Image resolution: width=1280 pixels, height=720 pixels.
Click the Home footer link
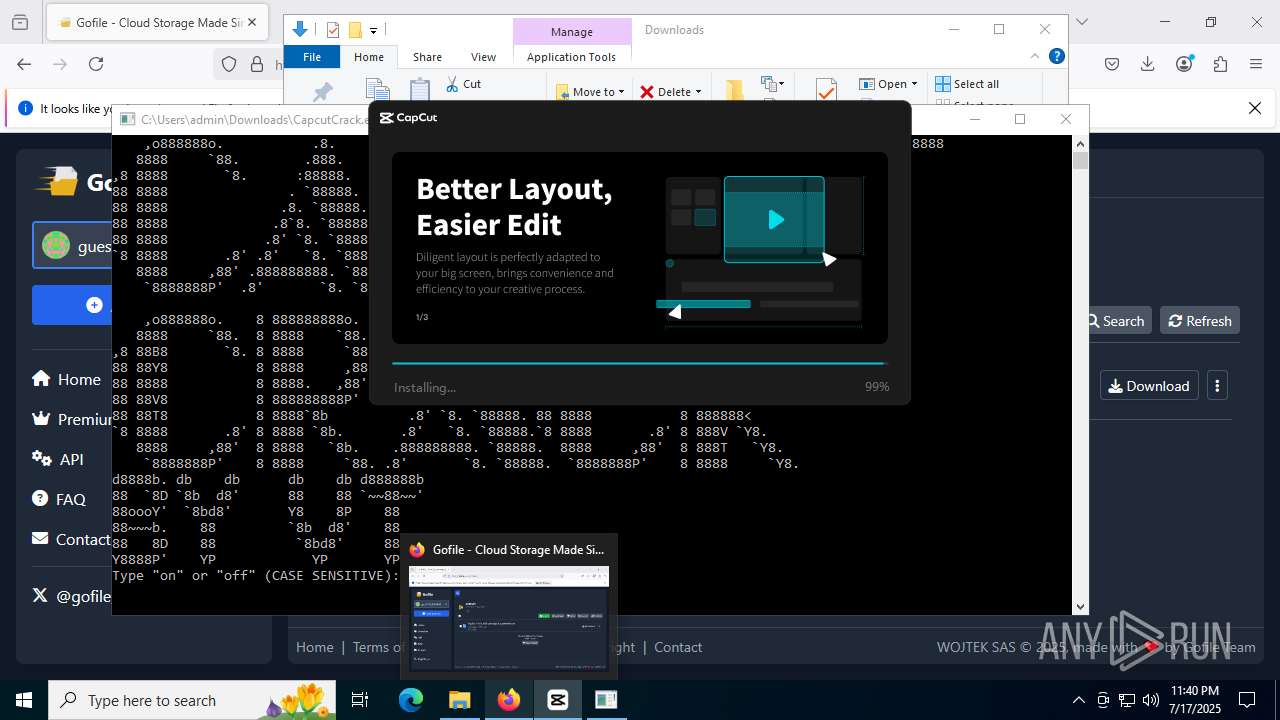pos(314,647)
